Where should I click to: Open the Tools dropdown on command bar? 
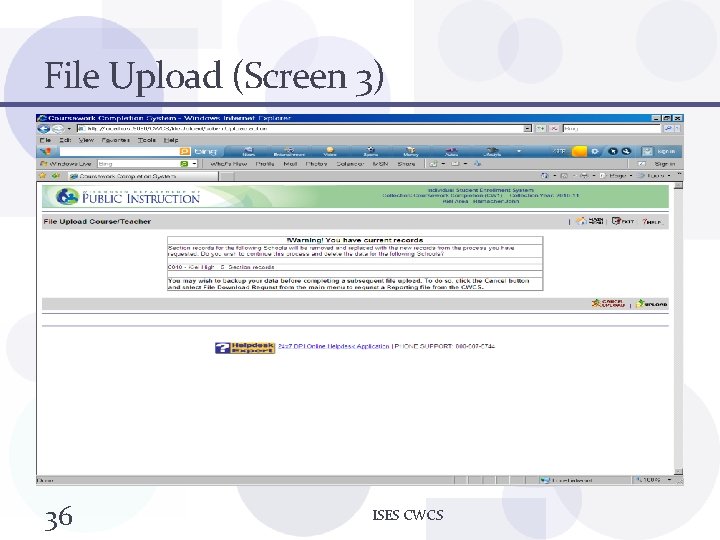pos(654,175)
